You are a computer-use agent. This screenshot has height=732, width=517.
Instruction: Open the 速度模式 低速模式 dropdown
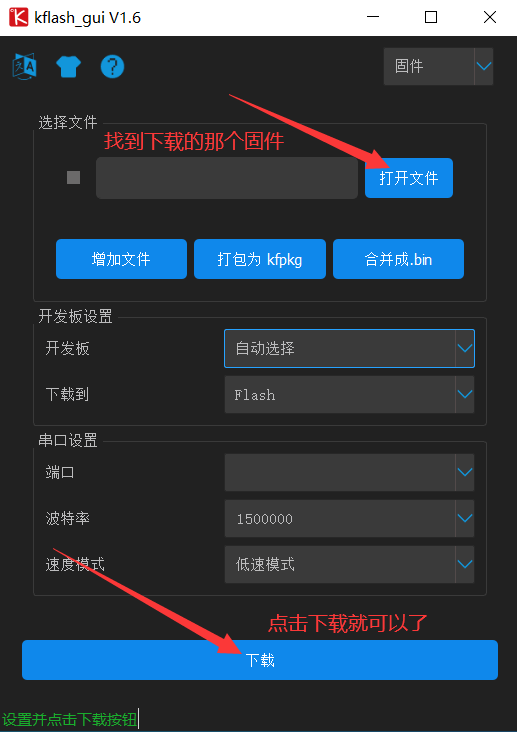pos(349,564)
